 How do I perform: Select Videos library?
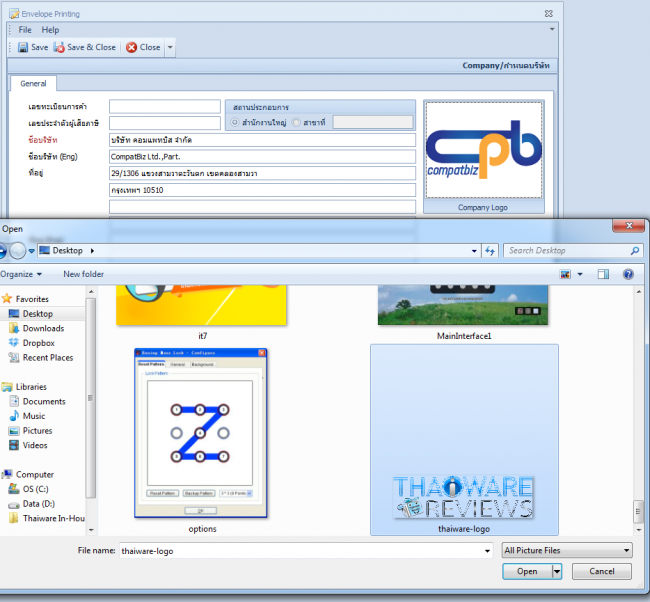pos(35,445)
